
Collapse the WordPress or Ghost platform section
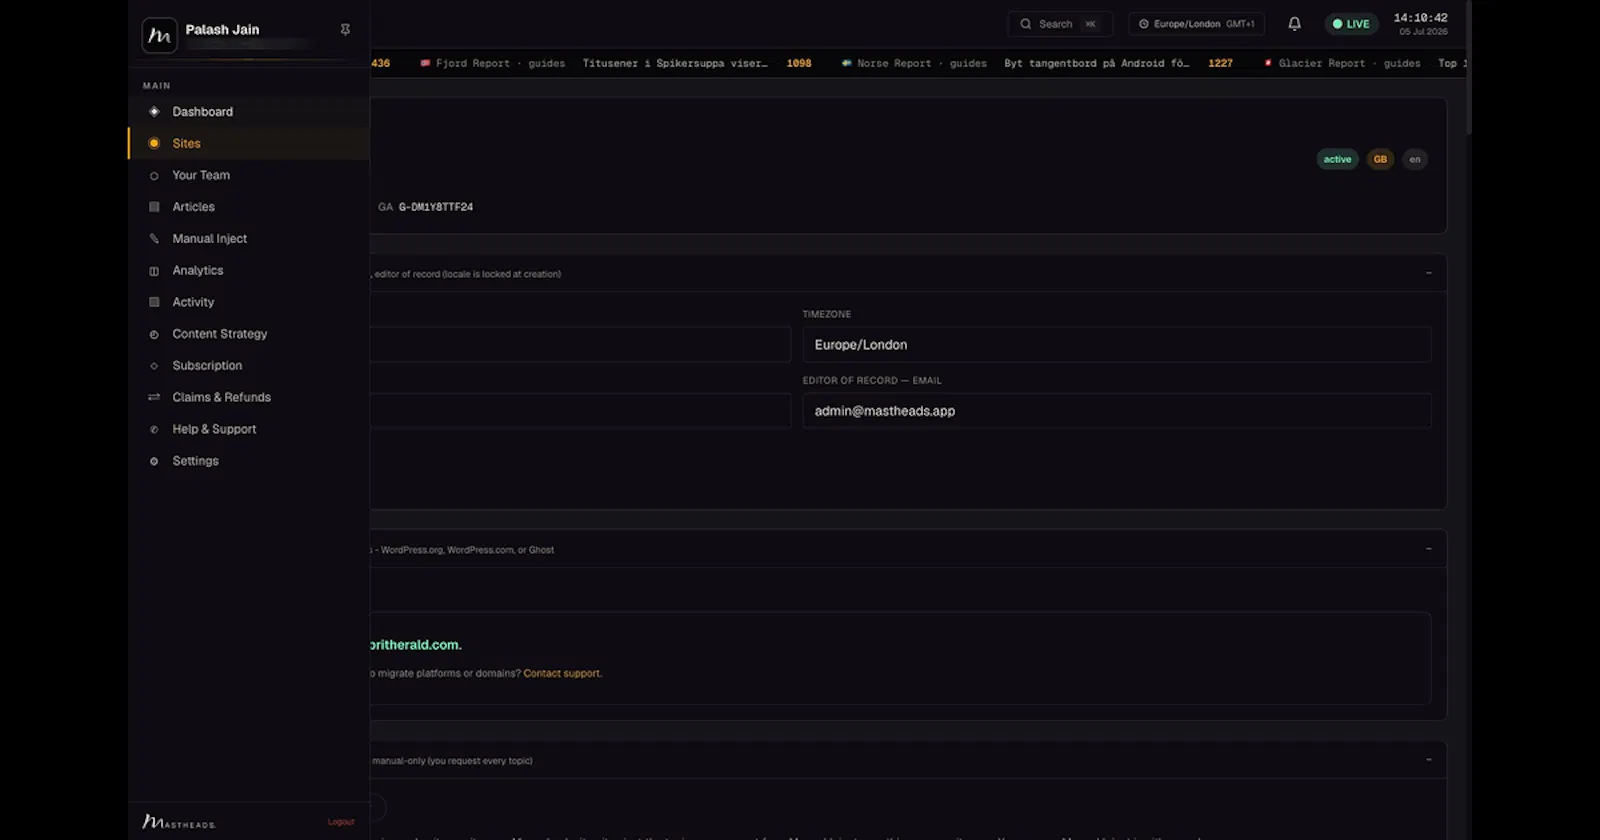[1428, 549]
